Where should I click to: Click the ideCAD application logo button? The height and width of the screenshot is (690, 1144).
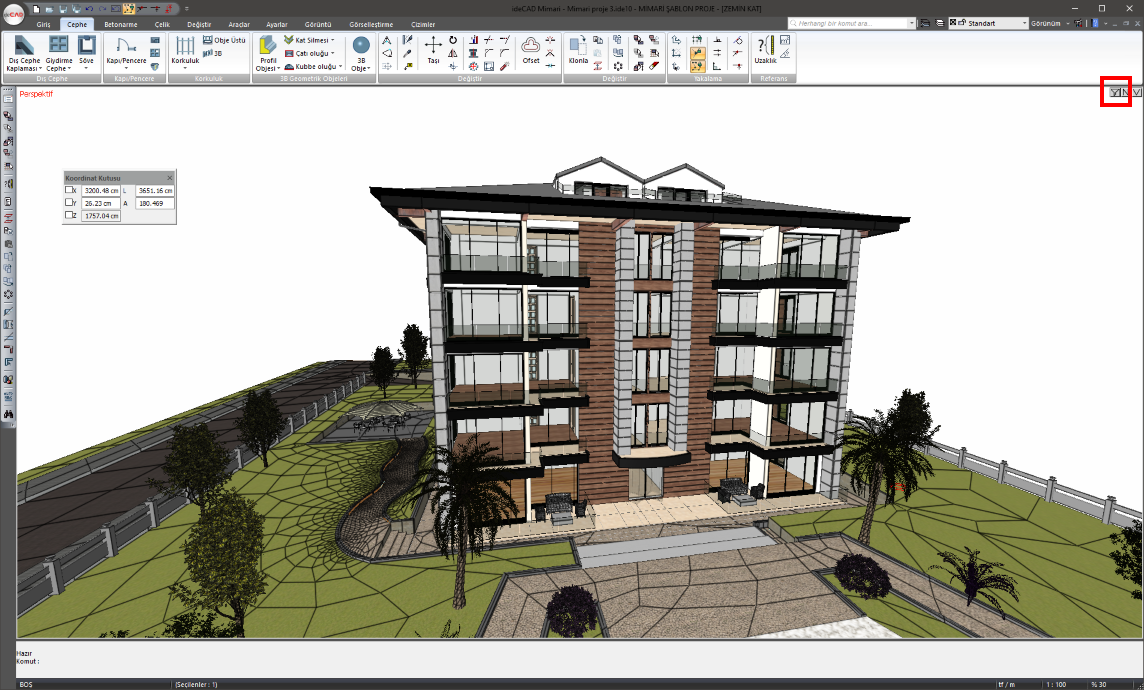tap(13, 14)
